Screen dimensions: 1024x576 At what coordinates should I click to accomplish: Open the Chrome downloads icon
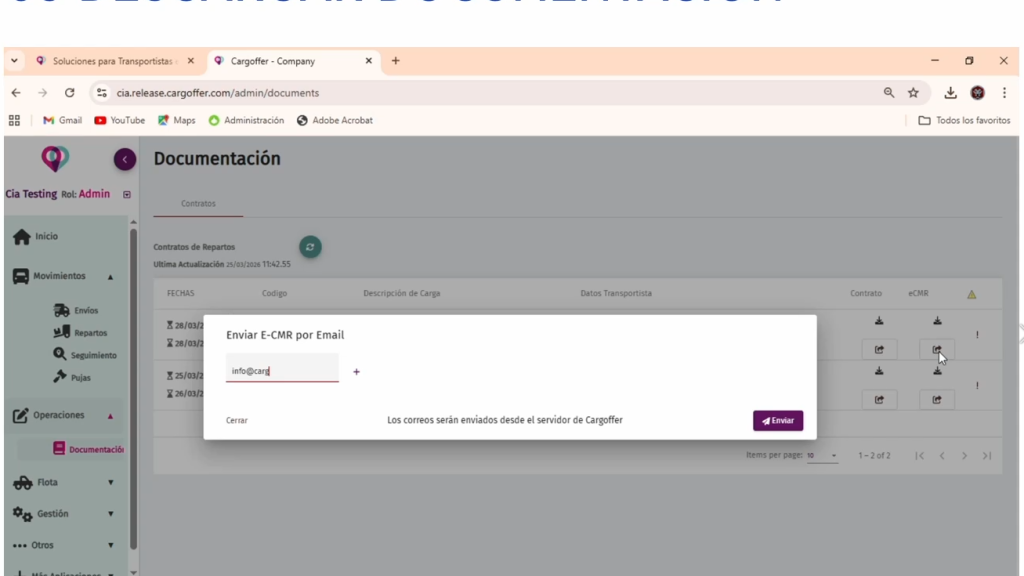(950, 93)
